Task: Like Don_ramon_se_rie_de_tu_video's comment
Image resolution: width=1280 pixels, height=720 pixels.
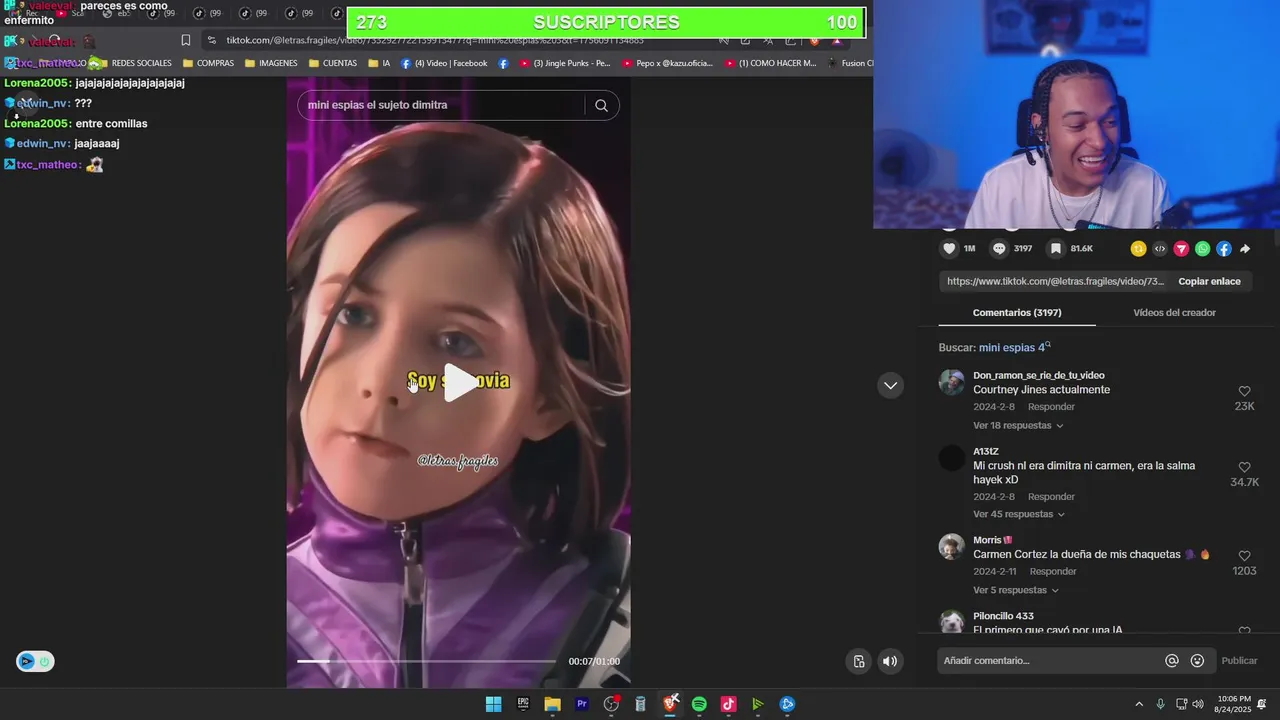Action: click(x=1244, y=391)
